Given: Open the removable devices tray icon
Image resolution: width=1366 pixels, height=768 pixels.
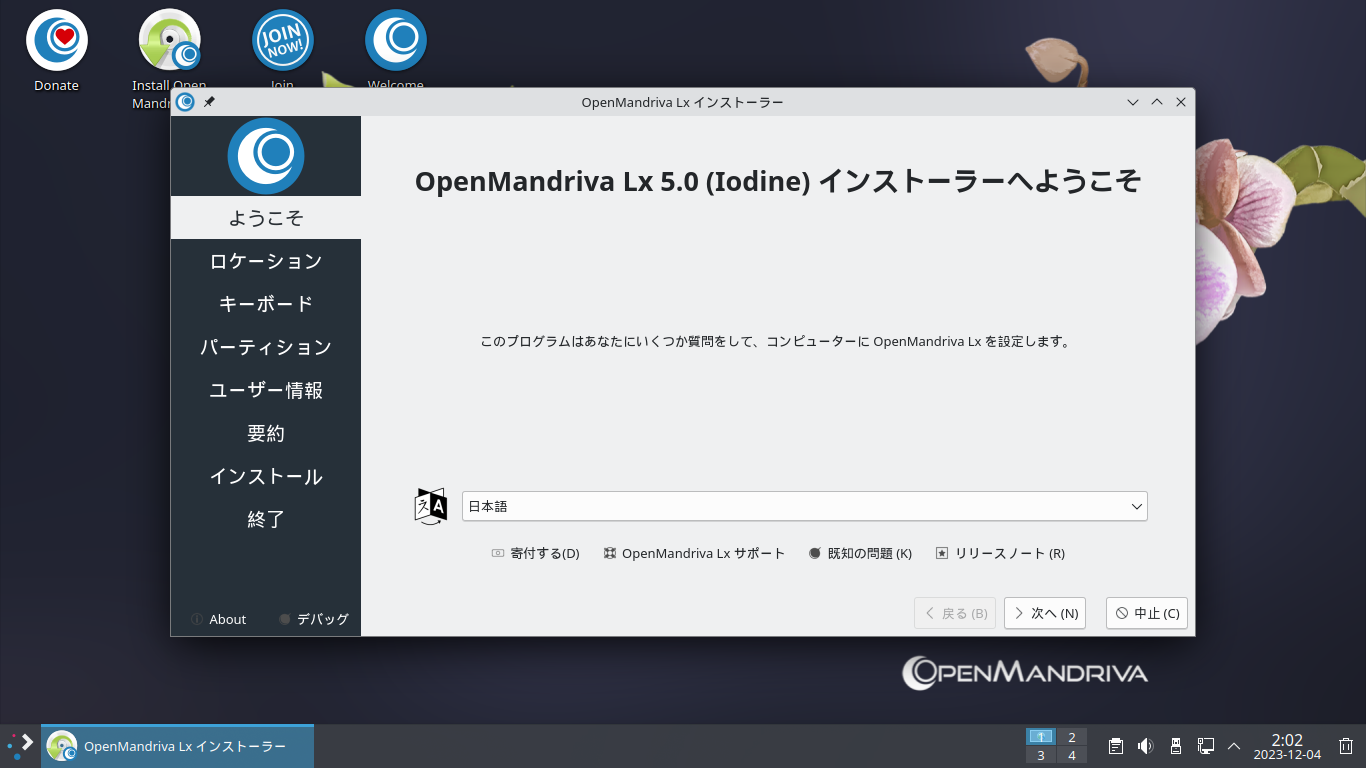Looking at the screenshot, I should click(x=1176, y=746).
